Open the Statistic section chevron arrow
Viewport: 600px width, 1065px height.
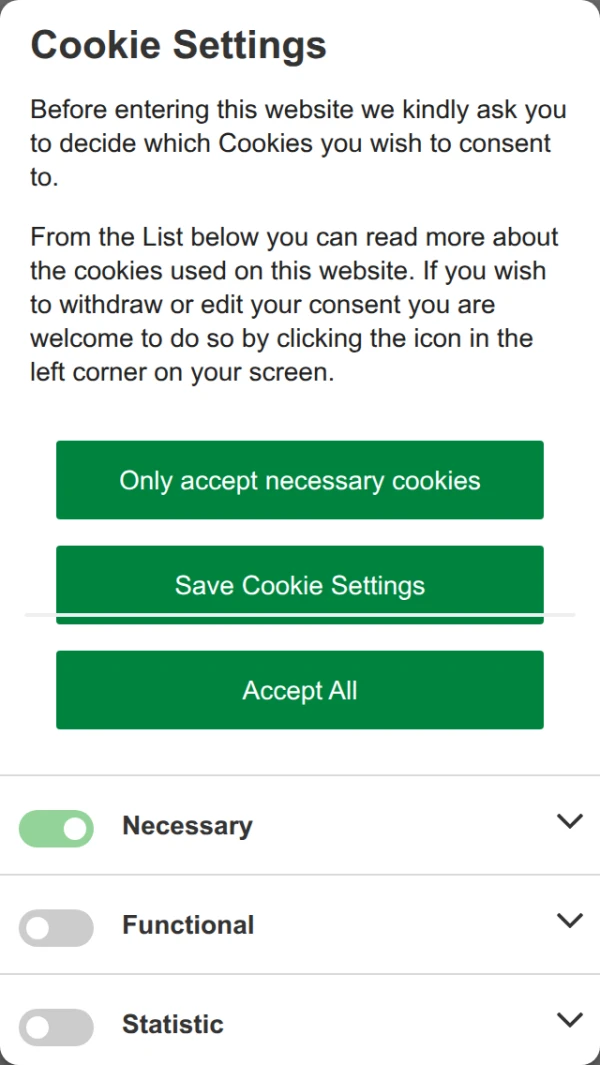[x=569, y=1020]
